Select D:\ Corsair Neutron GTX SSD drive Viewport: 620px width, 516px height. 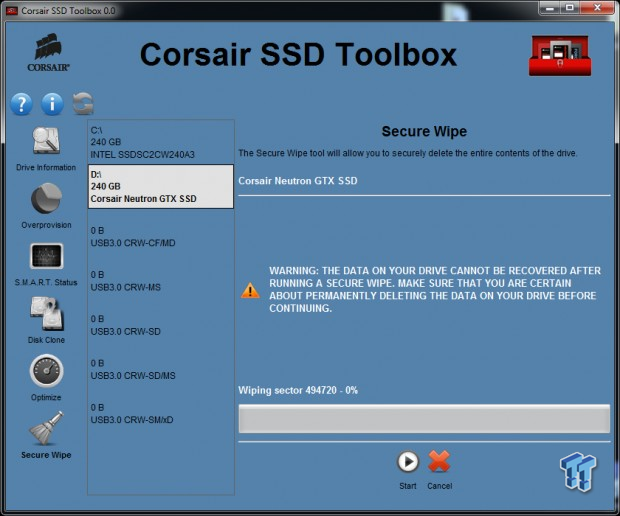[161, 187]
